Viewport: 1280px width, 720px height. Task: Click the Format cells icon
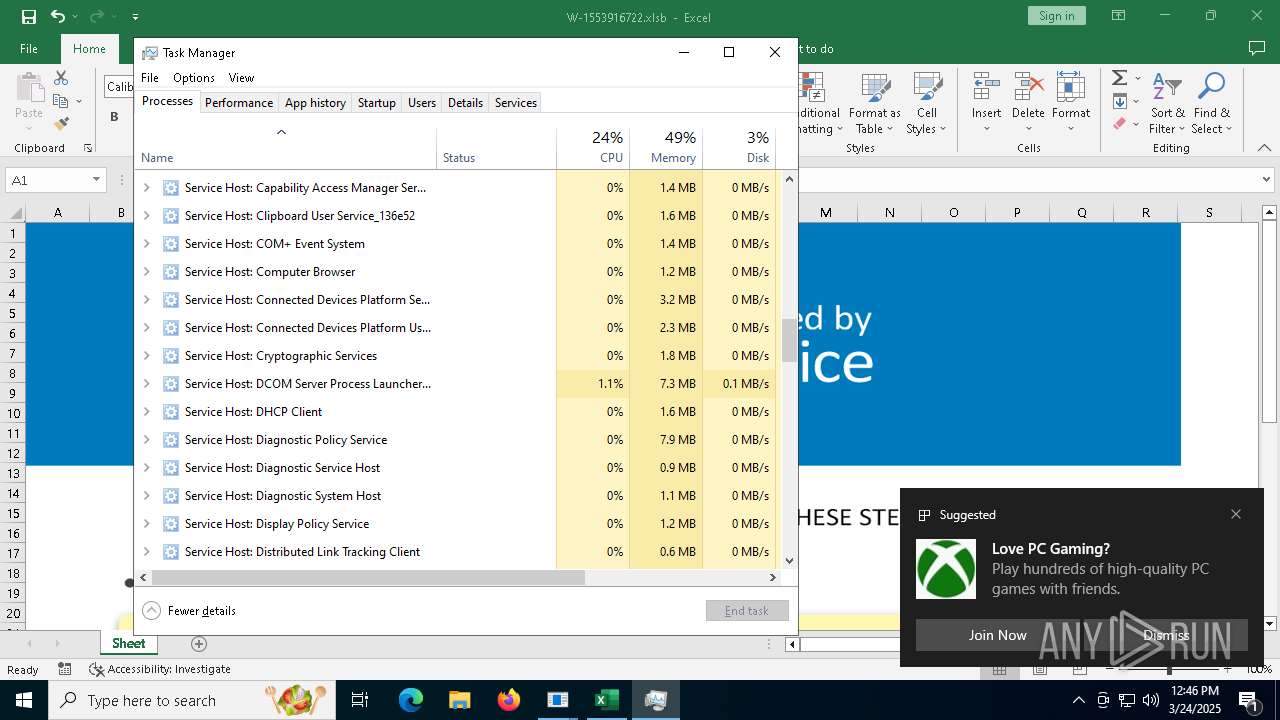pos(1071,87)
